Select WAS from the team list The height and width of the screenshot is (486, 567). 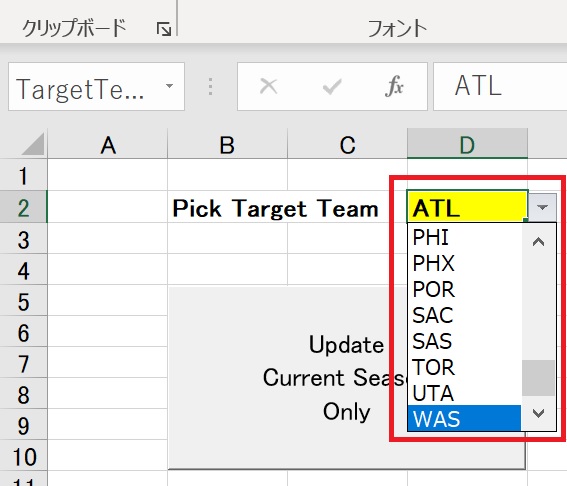click(x=464, y=418)
